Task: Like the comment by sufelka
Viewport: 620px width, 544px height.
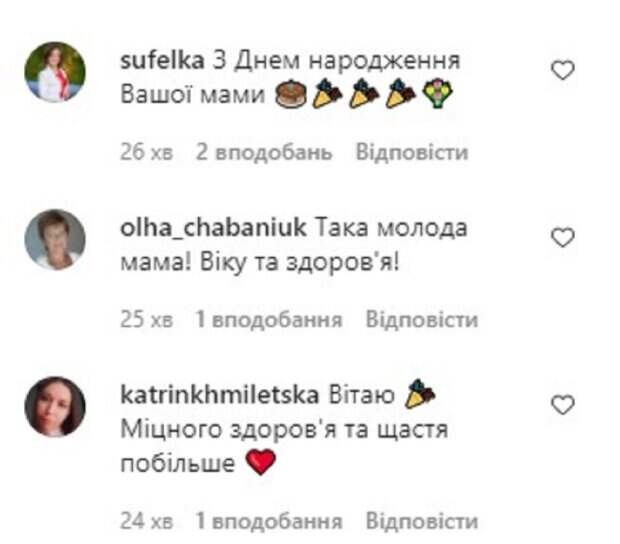Action: 563,70
